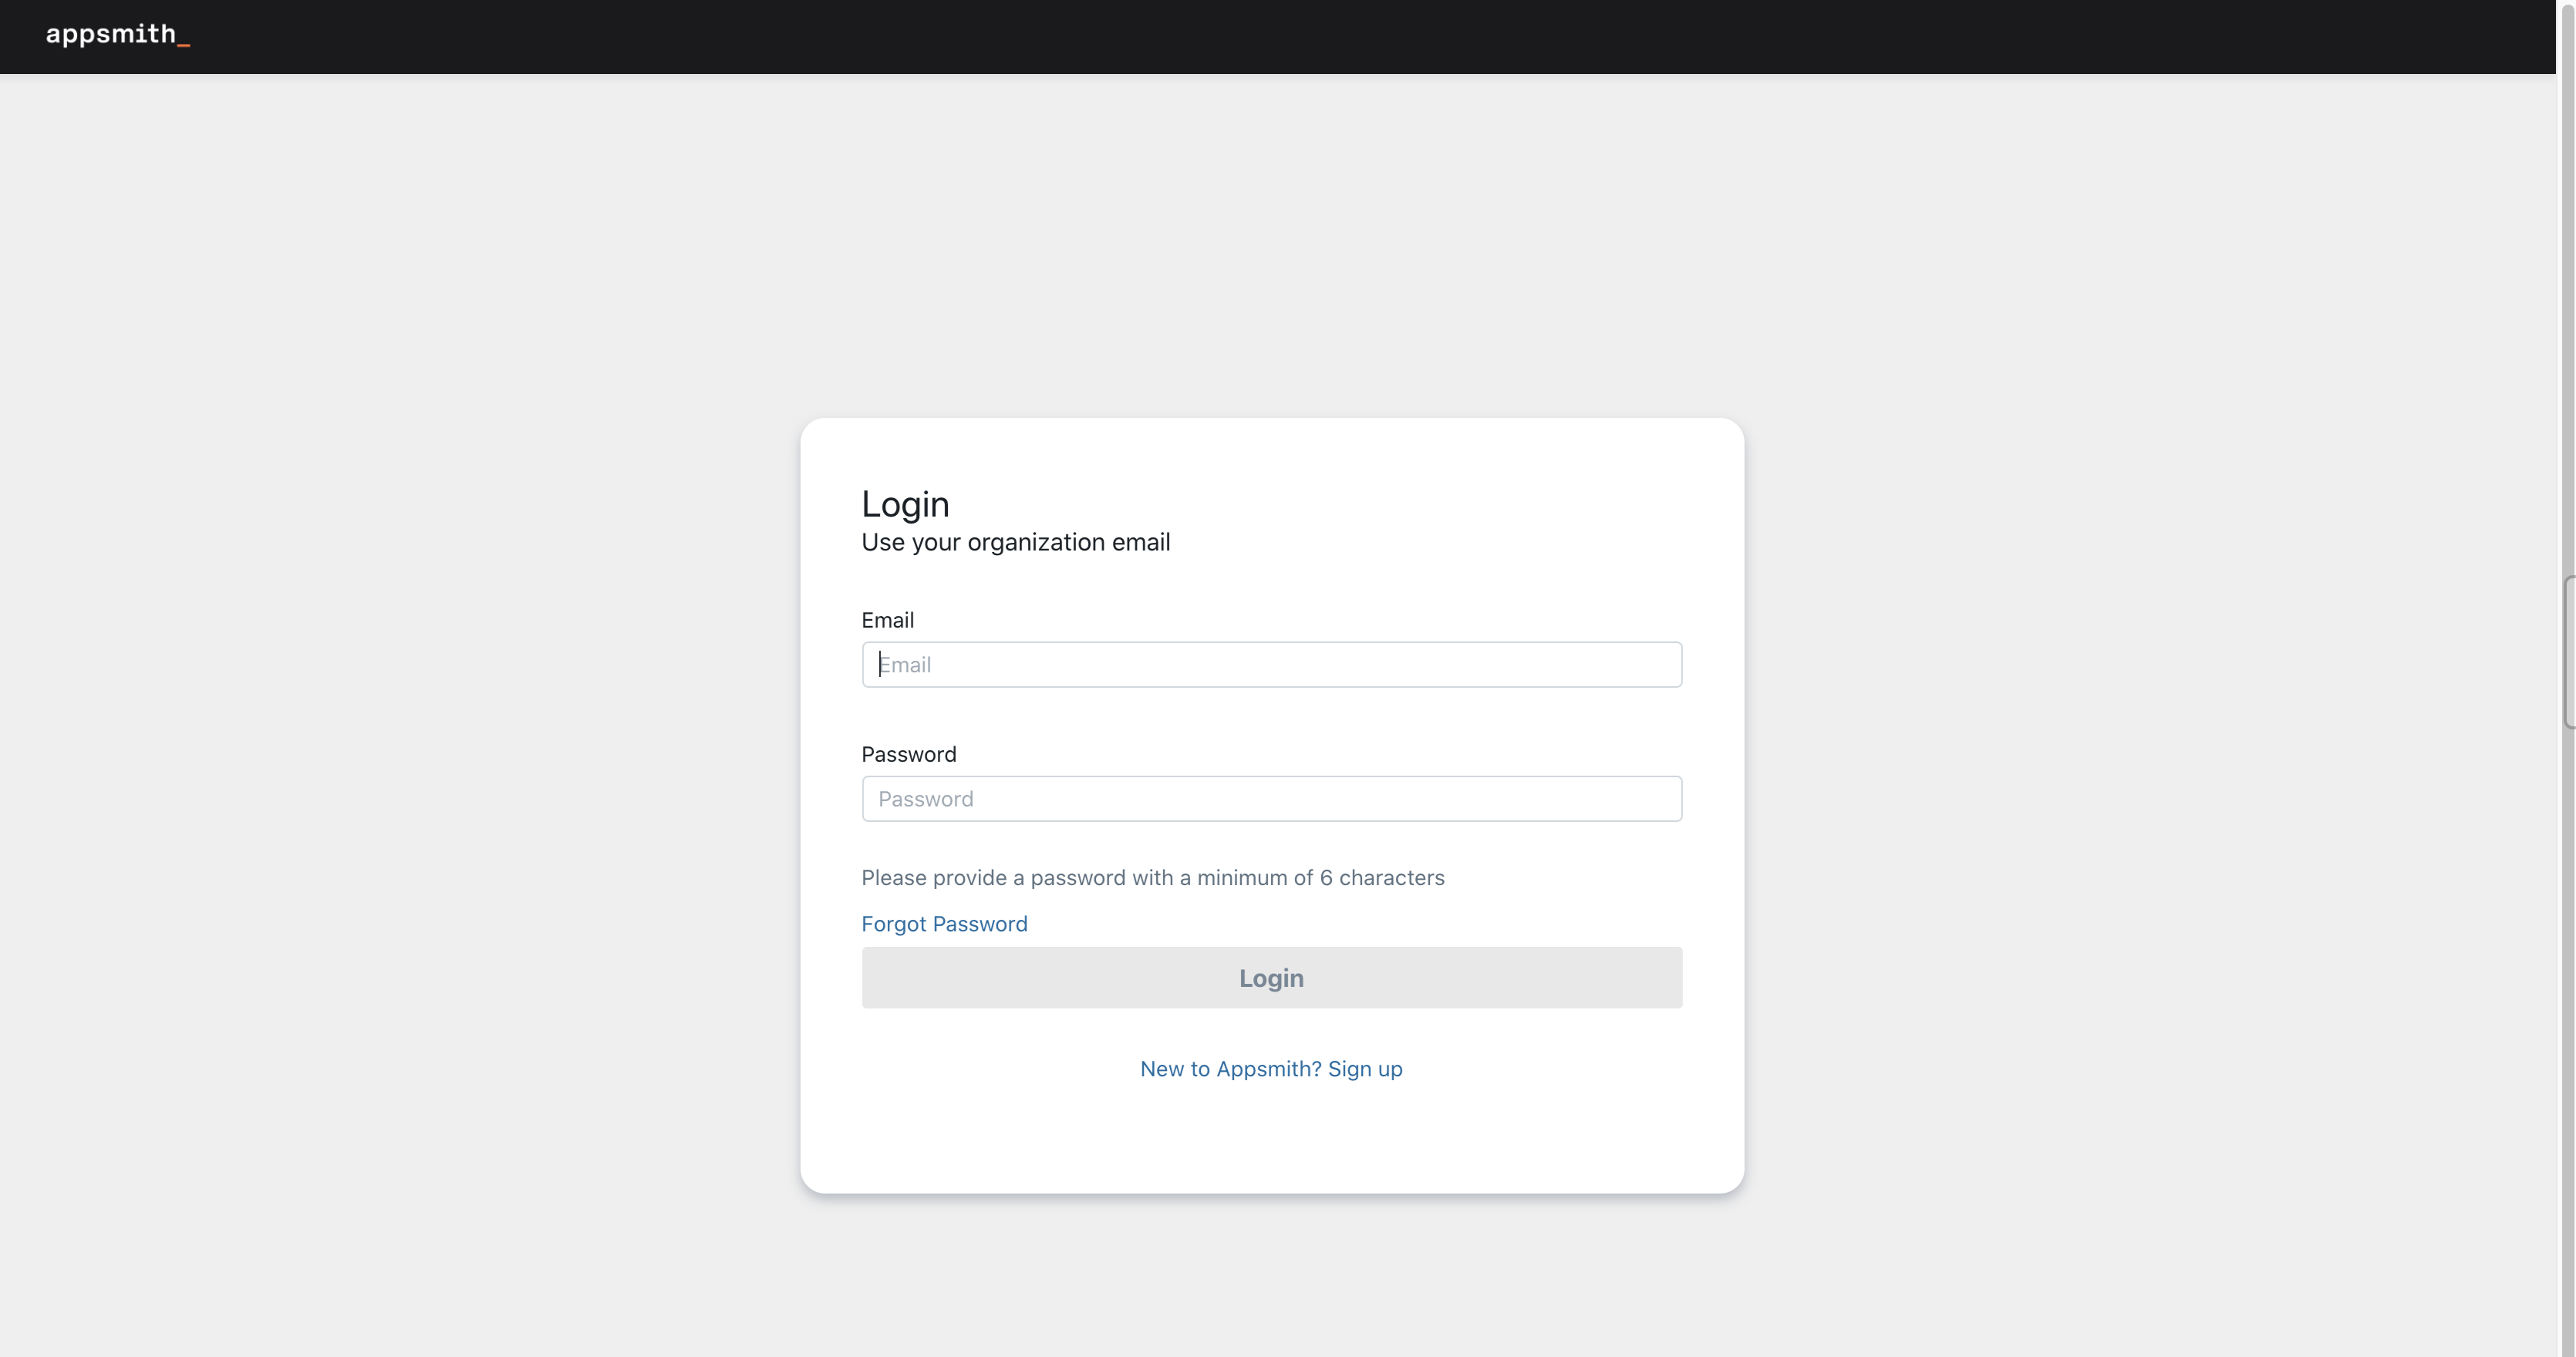Open the Forgot Password link

click(944, 924)
